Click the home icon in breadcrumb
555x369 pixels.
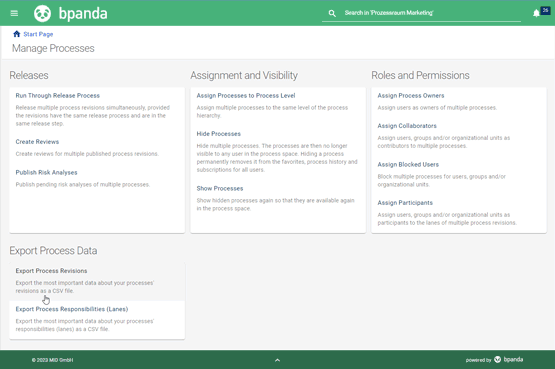[x=17, y=34]
